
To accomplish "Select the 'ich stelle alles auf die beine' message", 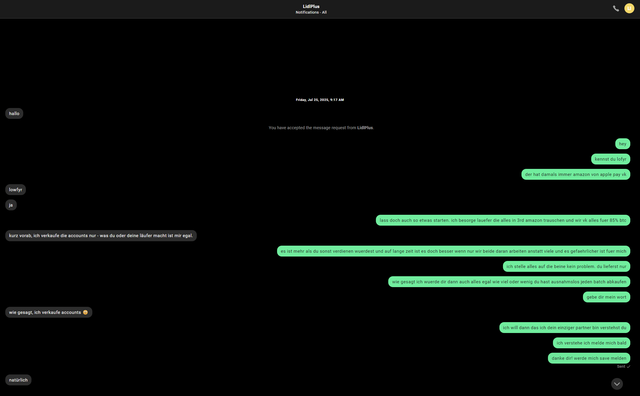I will [567, 266].
